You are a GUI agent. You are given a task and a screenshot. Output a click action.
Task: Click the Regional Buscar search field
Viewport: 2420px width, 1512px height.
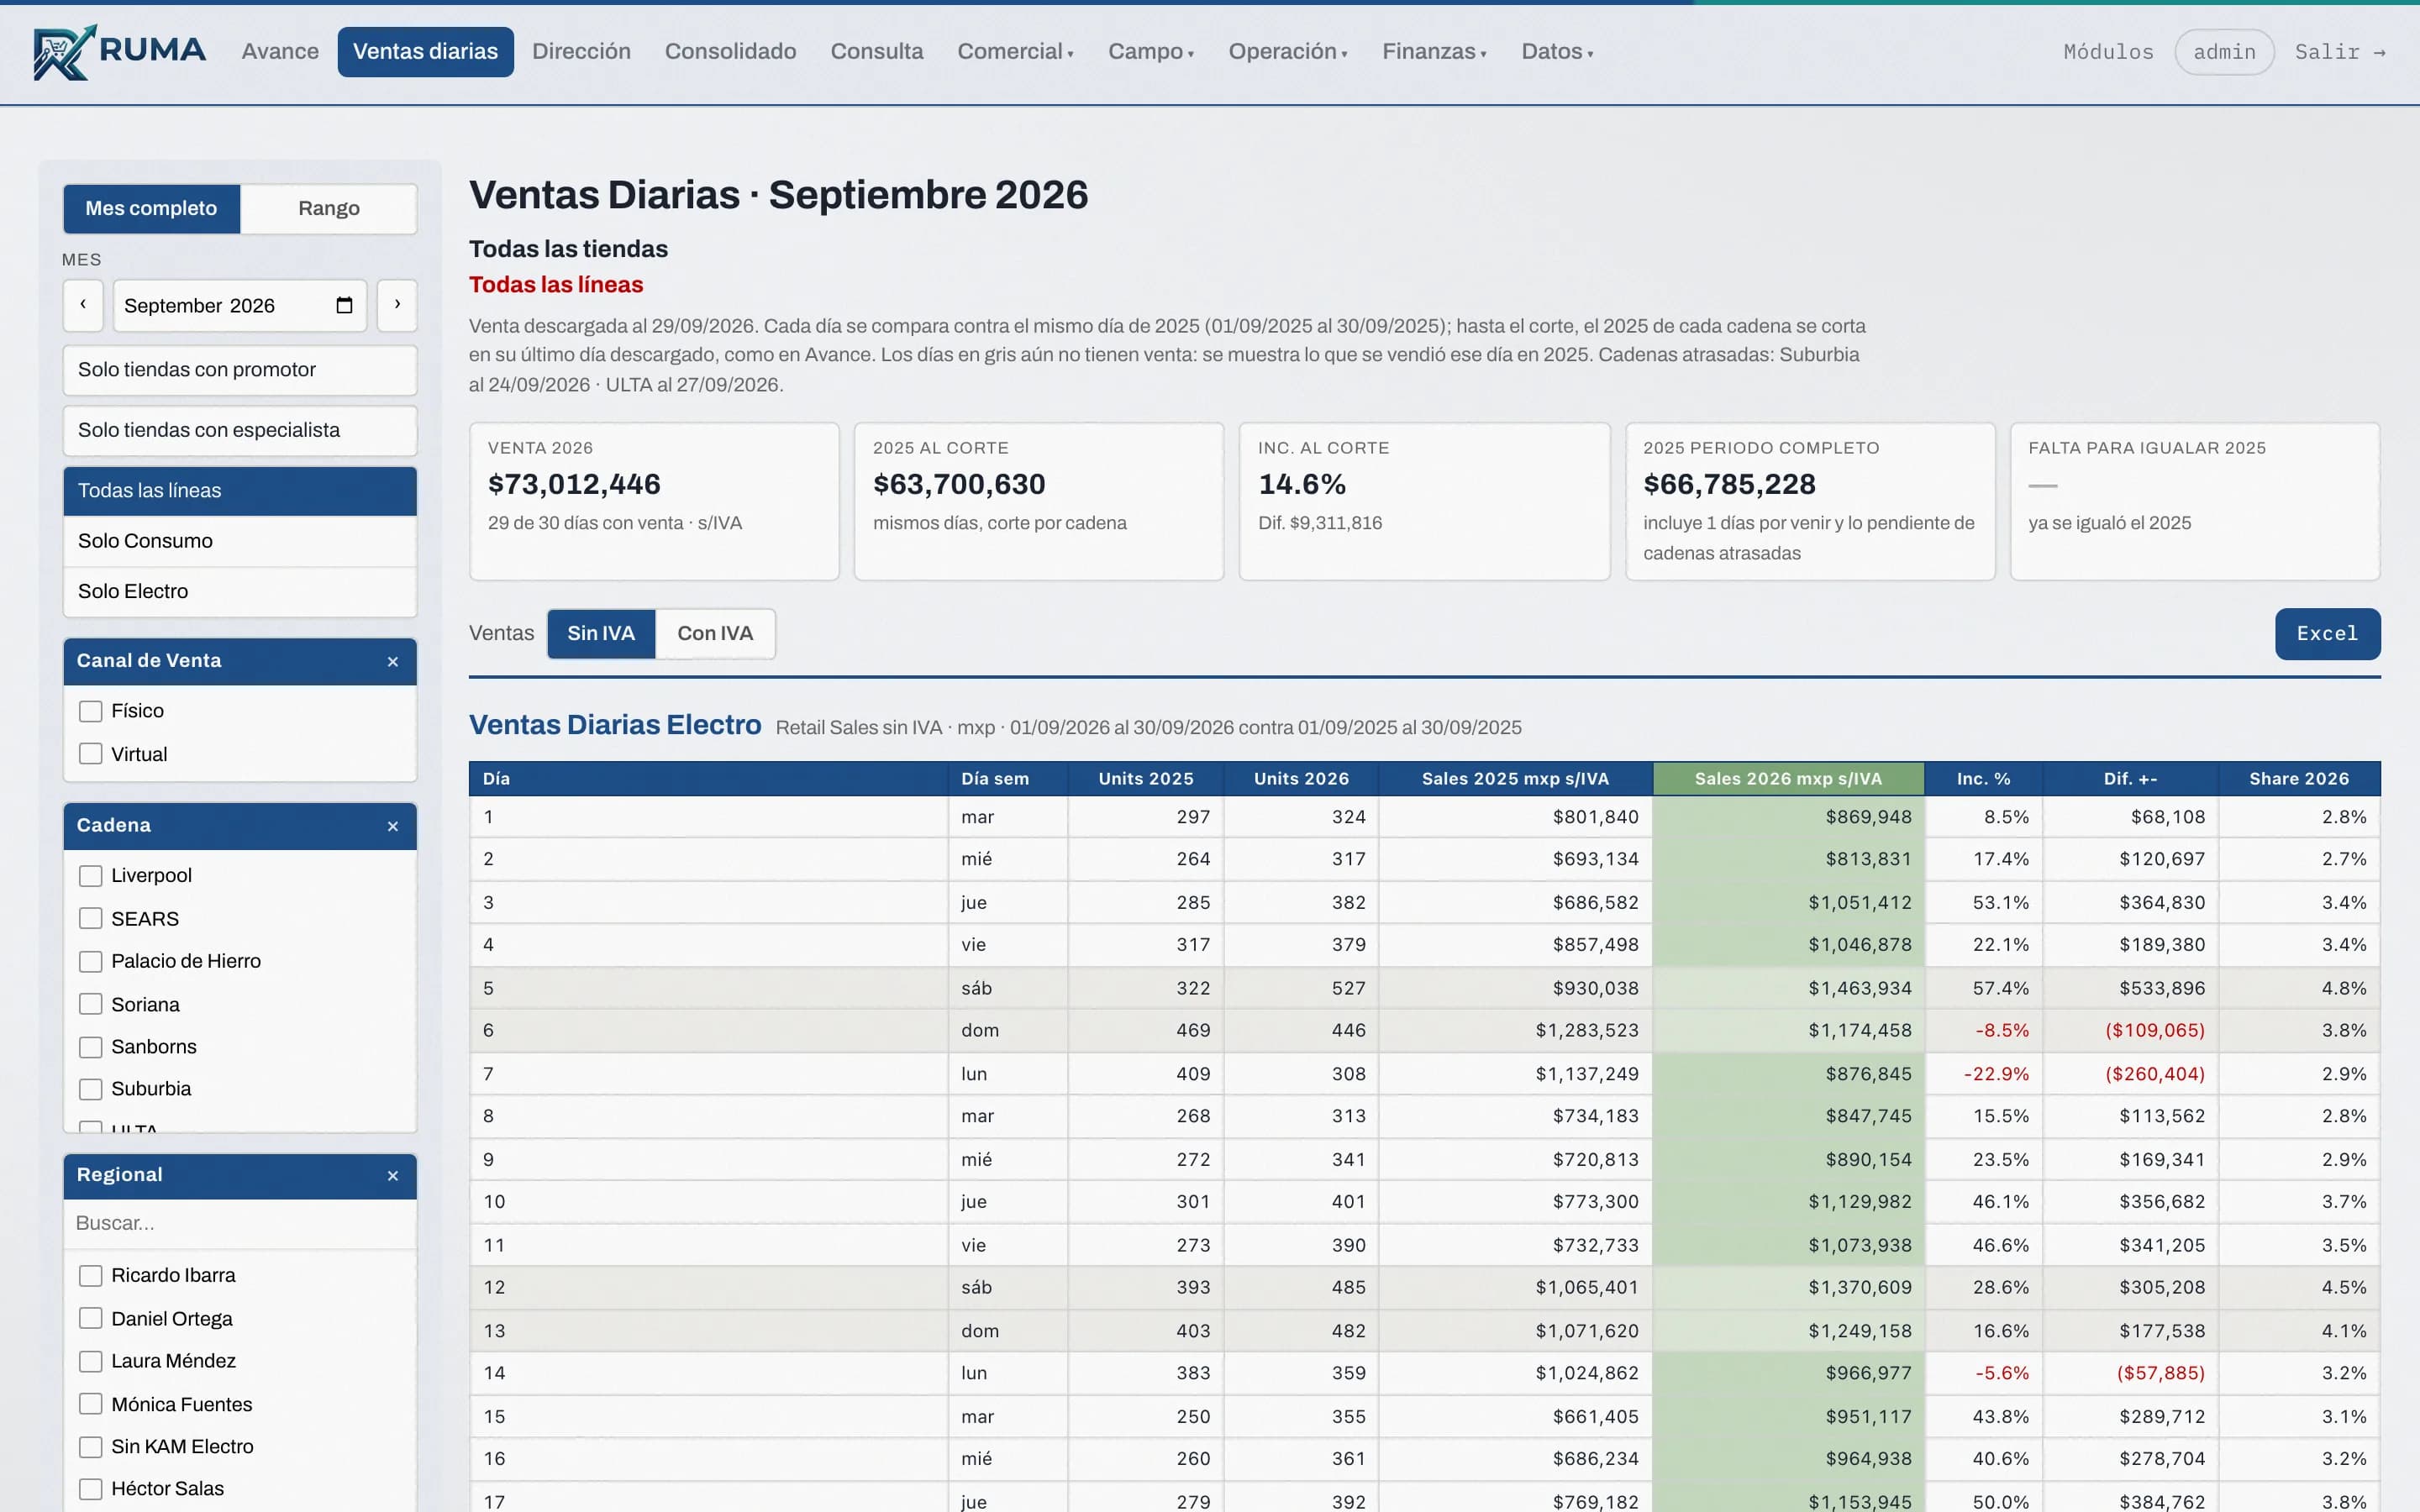coord(240,1223)
